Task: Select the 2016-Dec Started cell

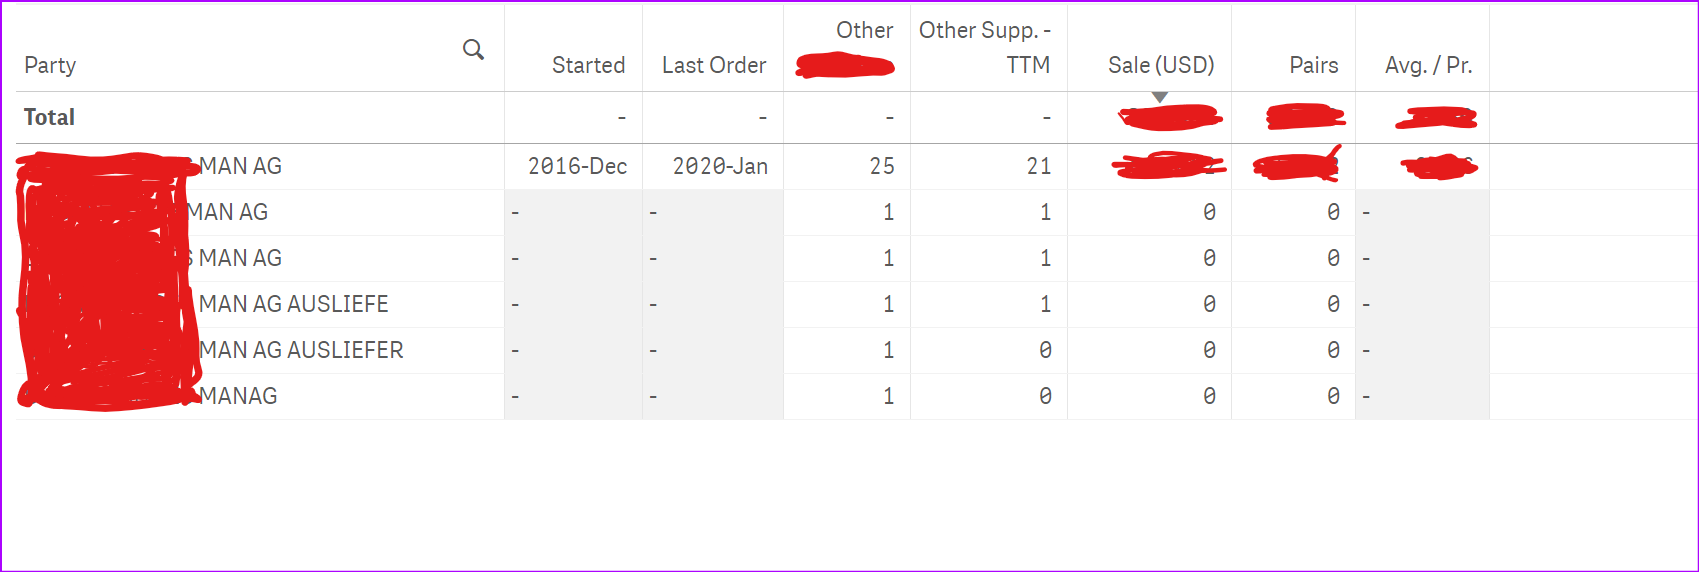Action: click(x=577, y=166)
